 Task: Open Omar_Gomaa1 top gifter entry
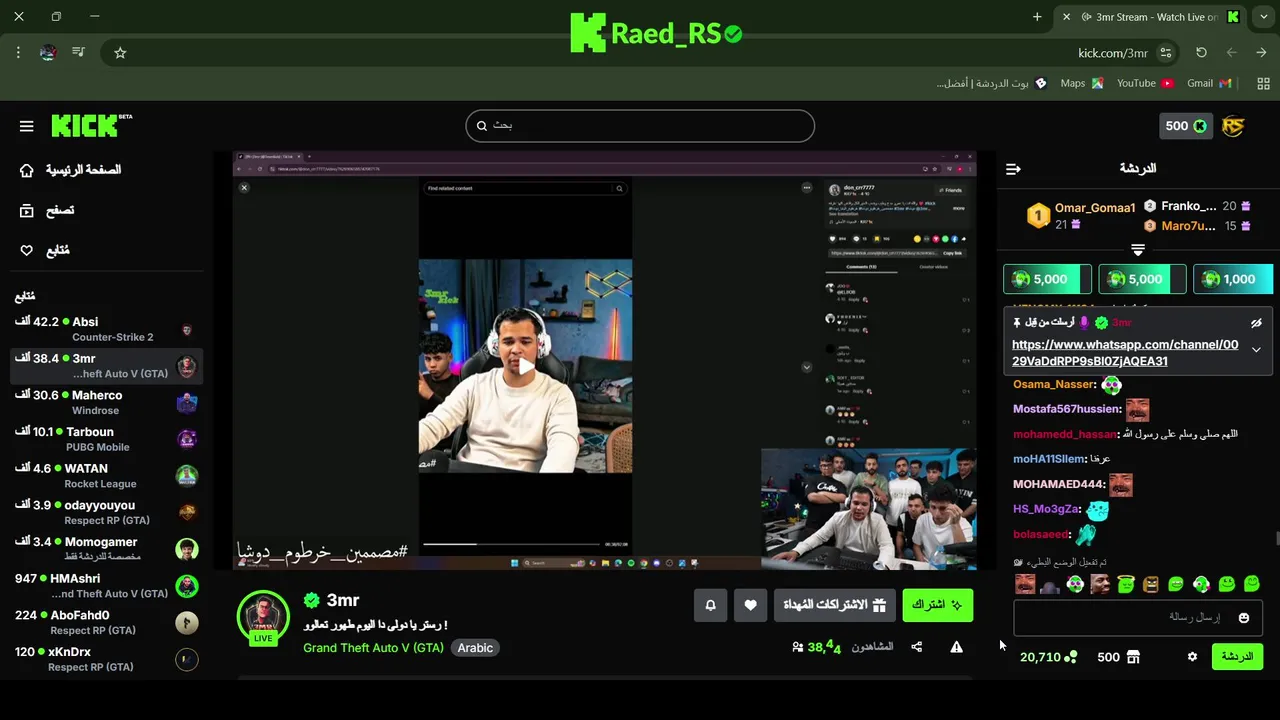pos(1082,215)
